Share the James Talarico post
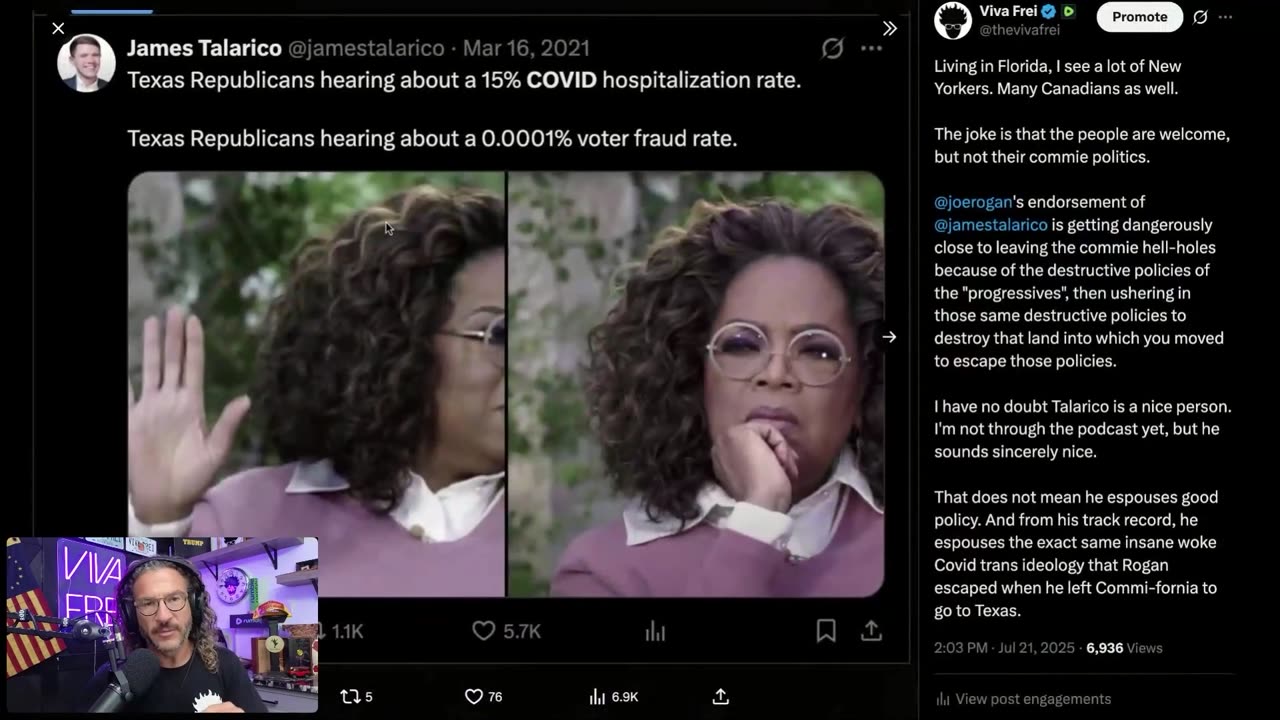 (871, 631)
